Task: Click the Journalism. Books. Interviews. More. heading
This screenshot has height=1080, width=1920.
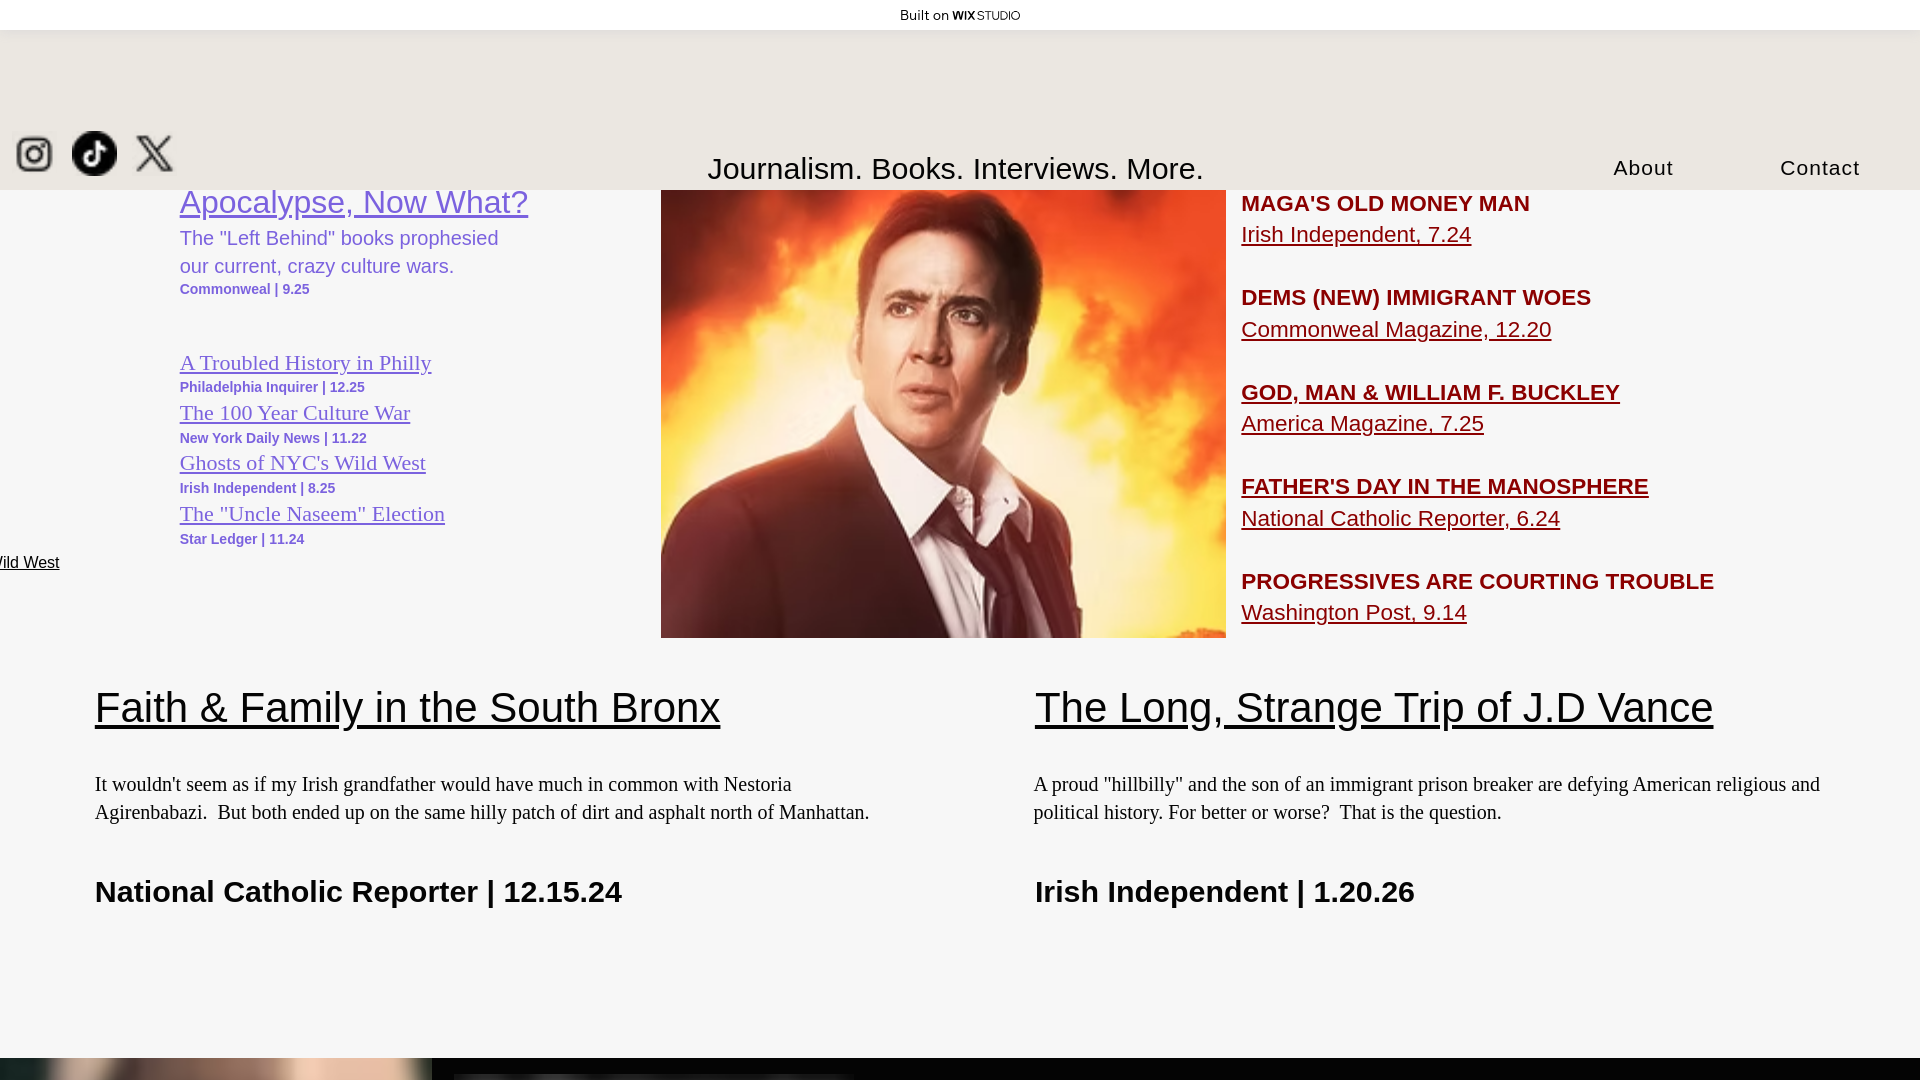Action: coord(955,169)
